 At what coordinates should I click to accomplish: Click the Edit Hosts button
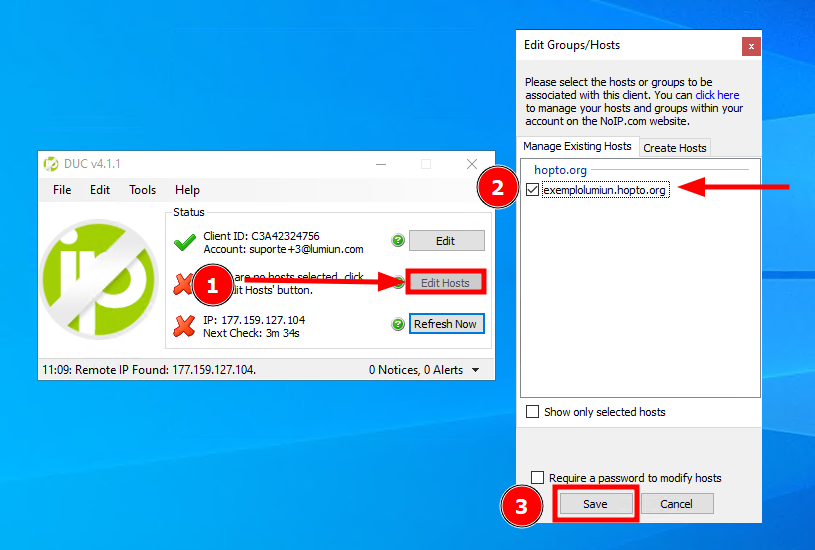click(x=445, y=283)
